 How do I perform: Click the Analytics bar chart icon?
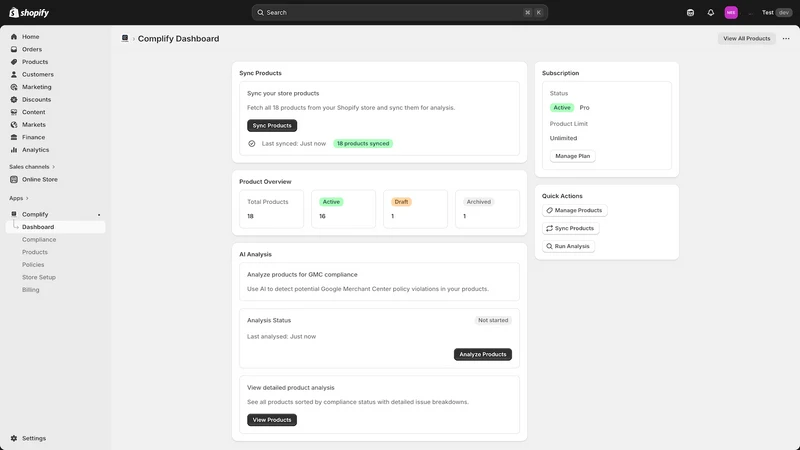point(14,150)
